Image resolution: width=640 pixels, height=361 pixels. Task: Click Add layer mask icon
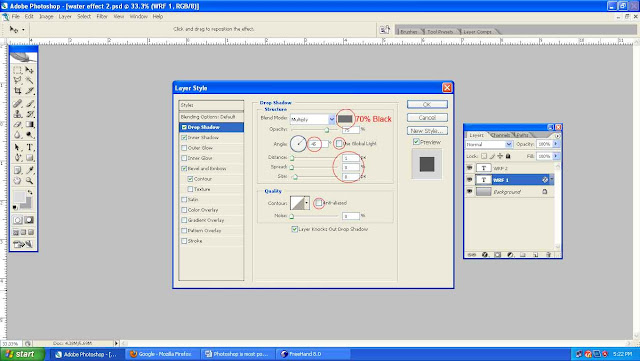pos(497,254)
